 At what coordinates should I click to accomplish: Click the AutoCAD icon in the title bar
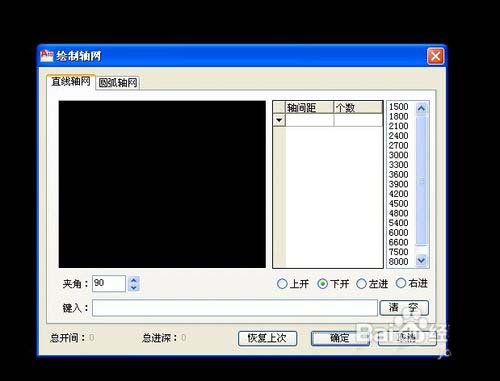point(47,56)
